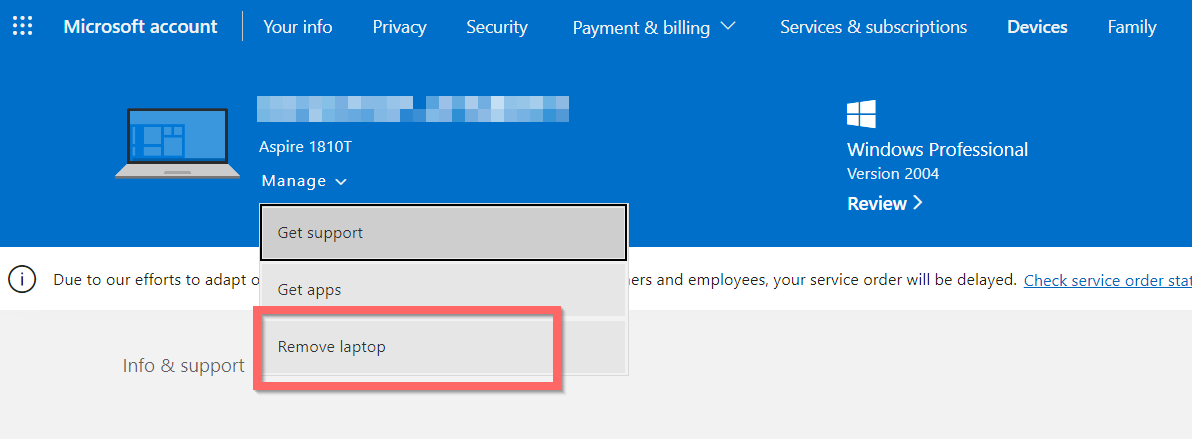Open the Devices tab
The width and height of the screenshot is (1192, 439).
(1037, 27)
